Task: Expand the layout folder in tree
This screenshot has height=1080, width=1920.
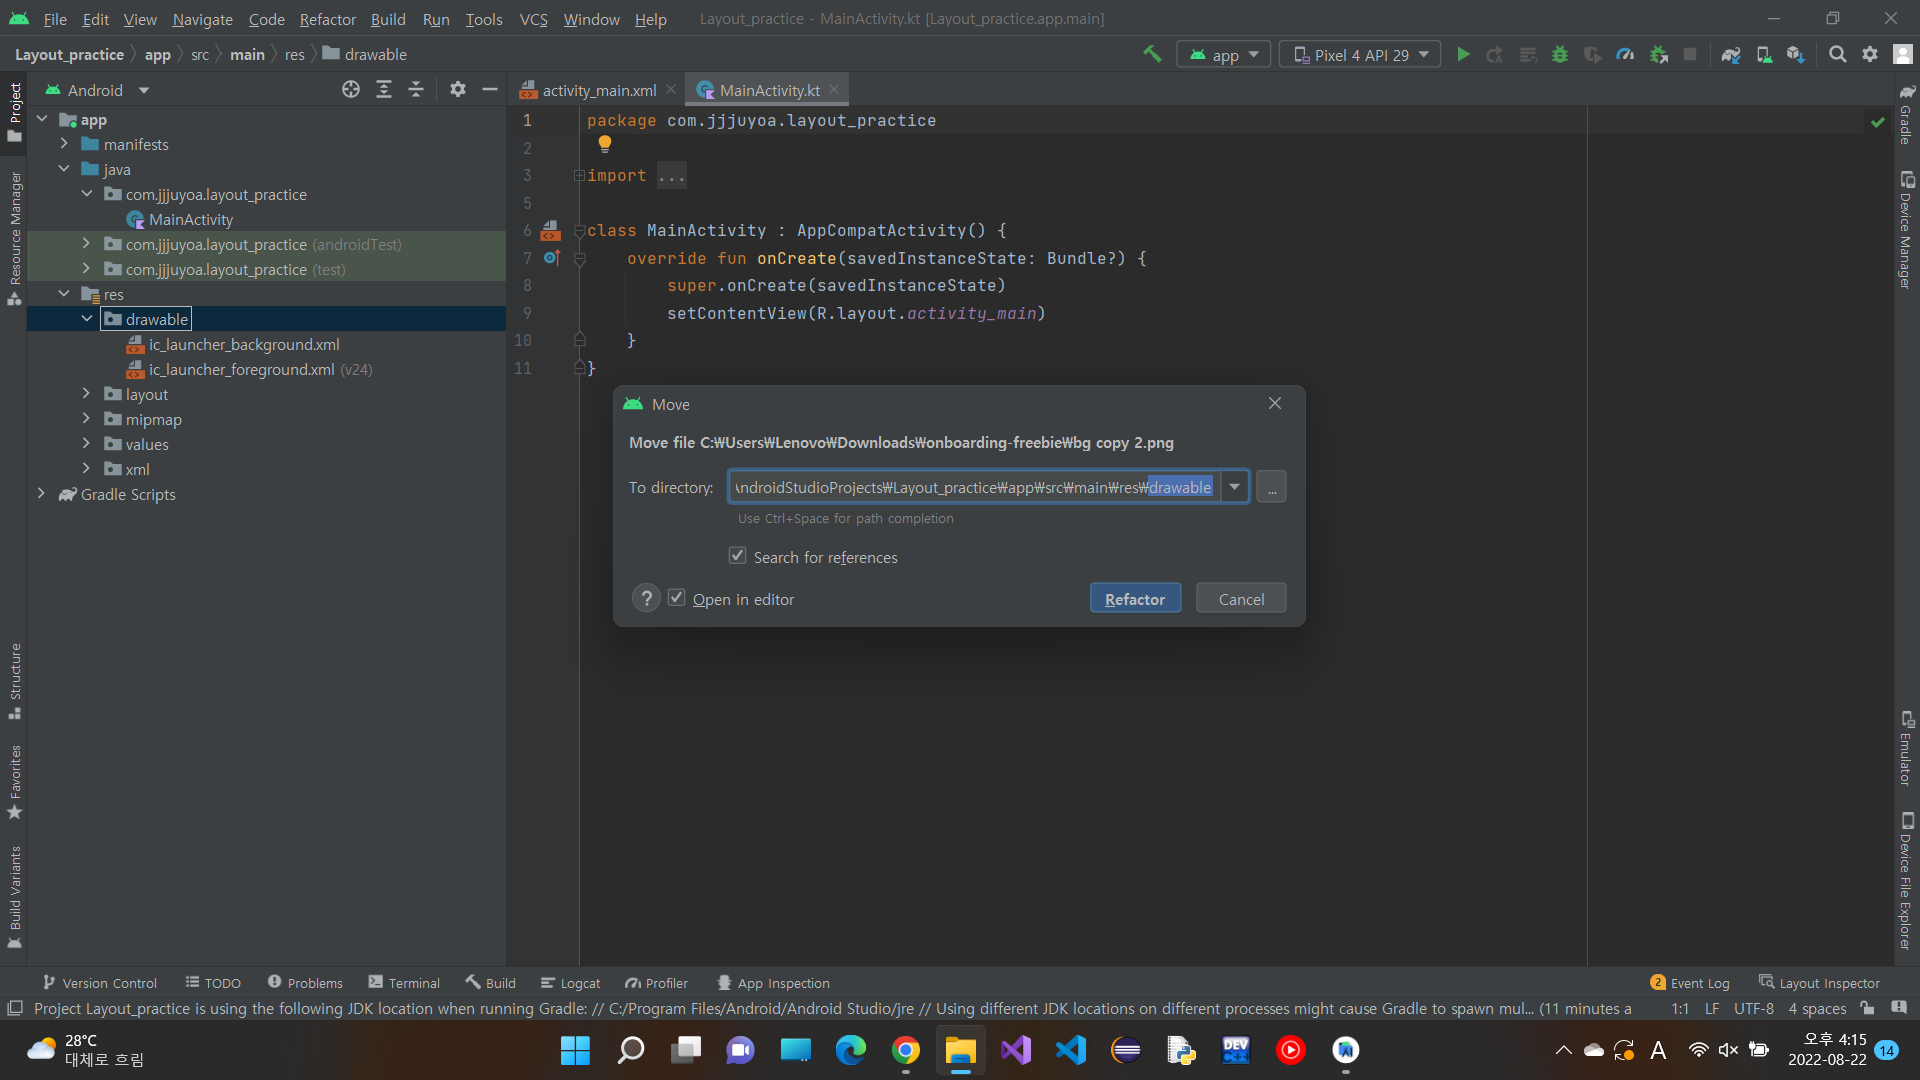Action: [86, 394]
